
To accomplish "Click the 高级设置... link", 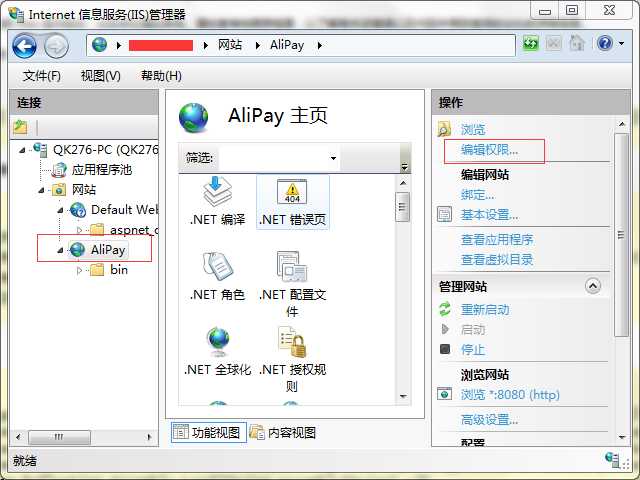I will [x=489, y=419].
